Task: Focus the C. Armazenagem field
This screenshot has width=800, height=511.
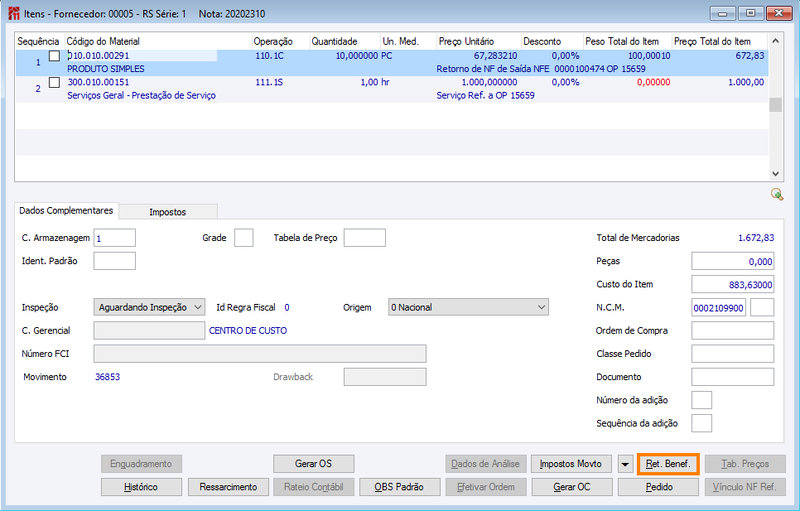Action: click(114, 238)
